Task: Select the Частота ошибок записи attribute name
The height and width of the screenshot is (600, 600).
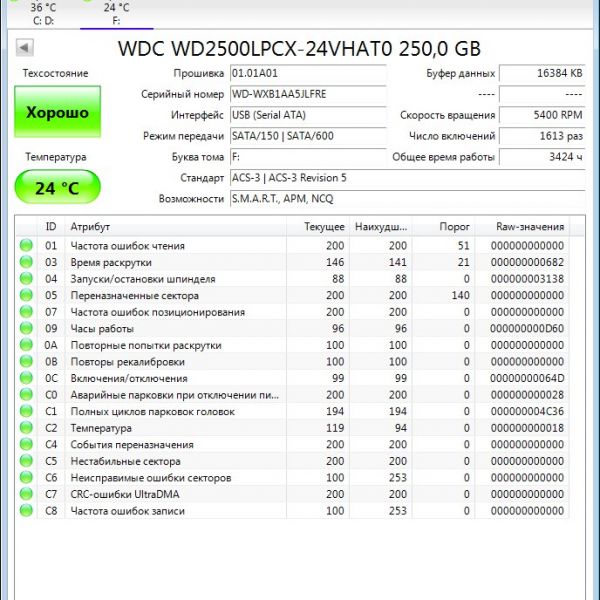Action: click(127, 511)
